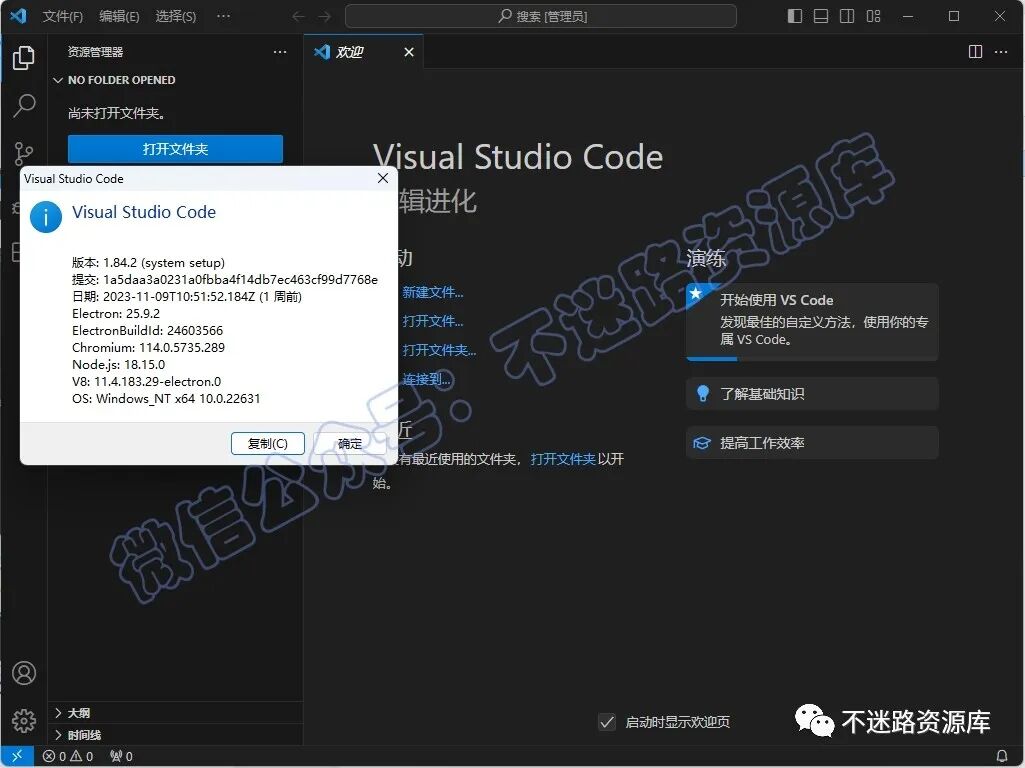Click the Open File (打开文件...) link
1025x768 pixels.
coord(433,321)
